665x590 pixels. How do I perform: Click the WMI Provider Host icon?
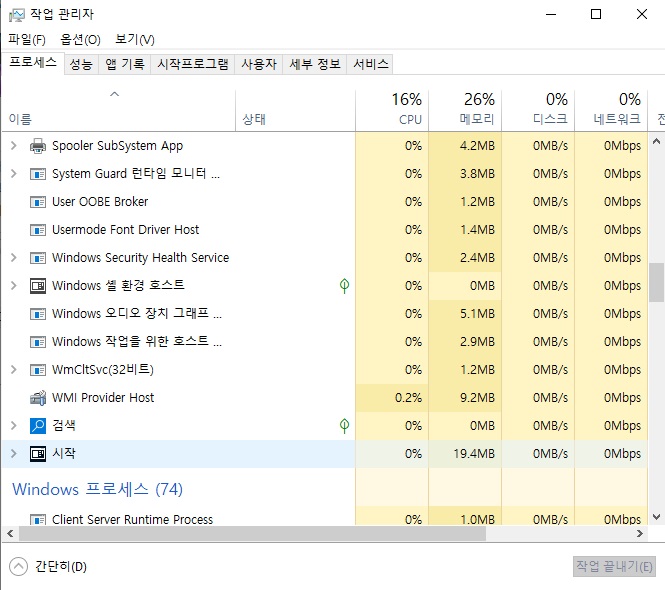tap(38, 398)
